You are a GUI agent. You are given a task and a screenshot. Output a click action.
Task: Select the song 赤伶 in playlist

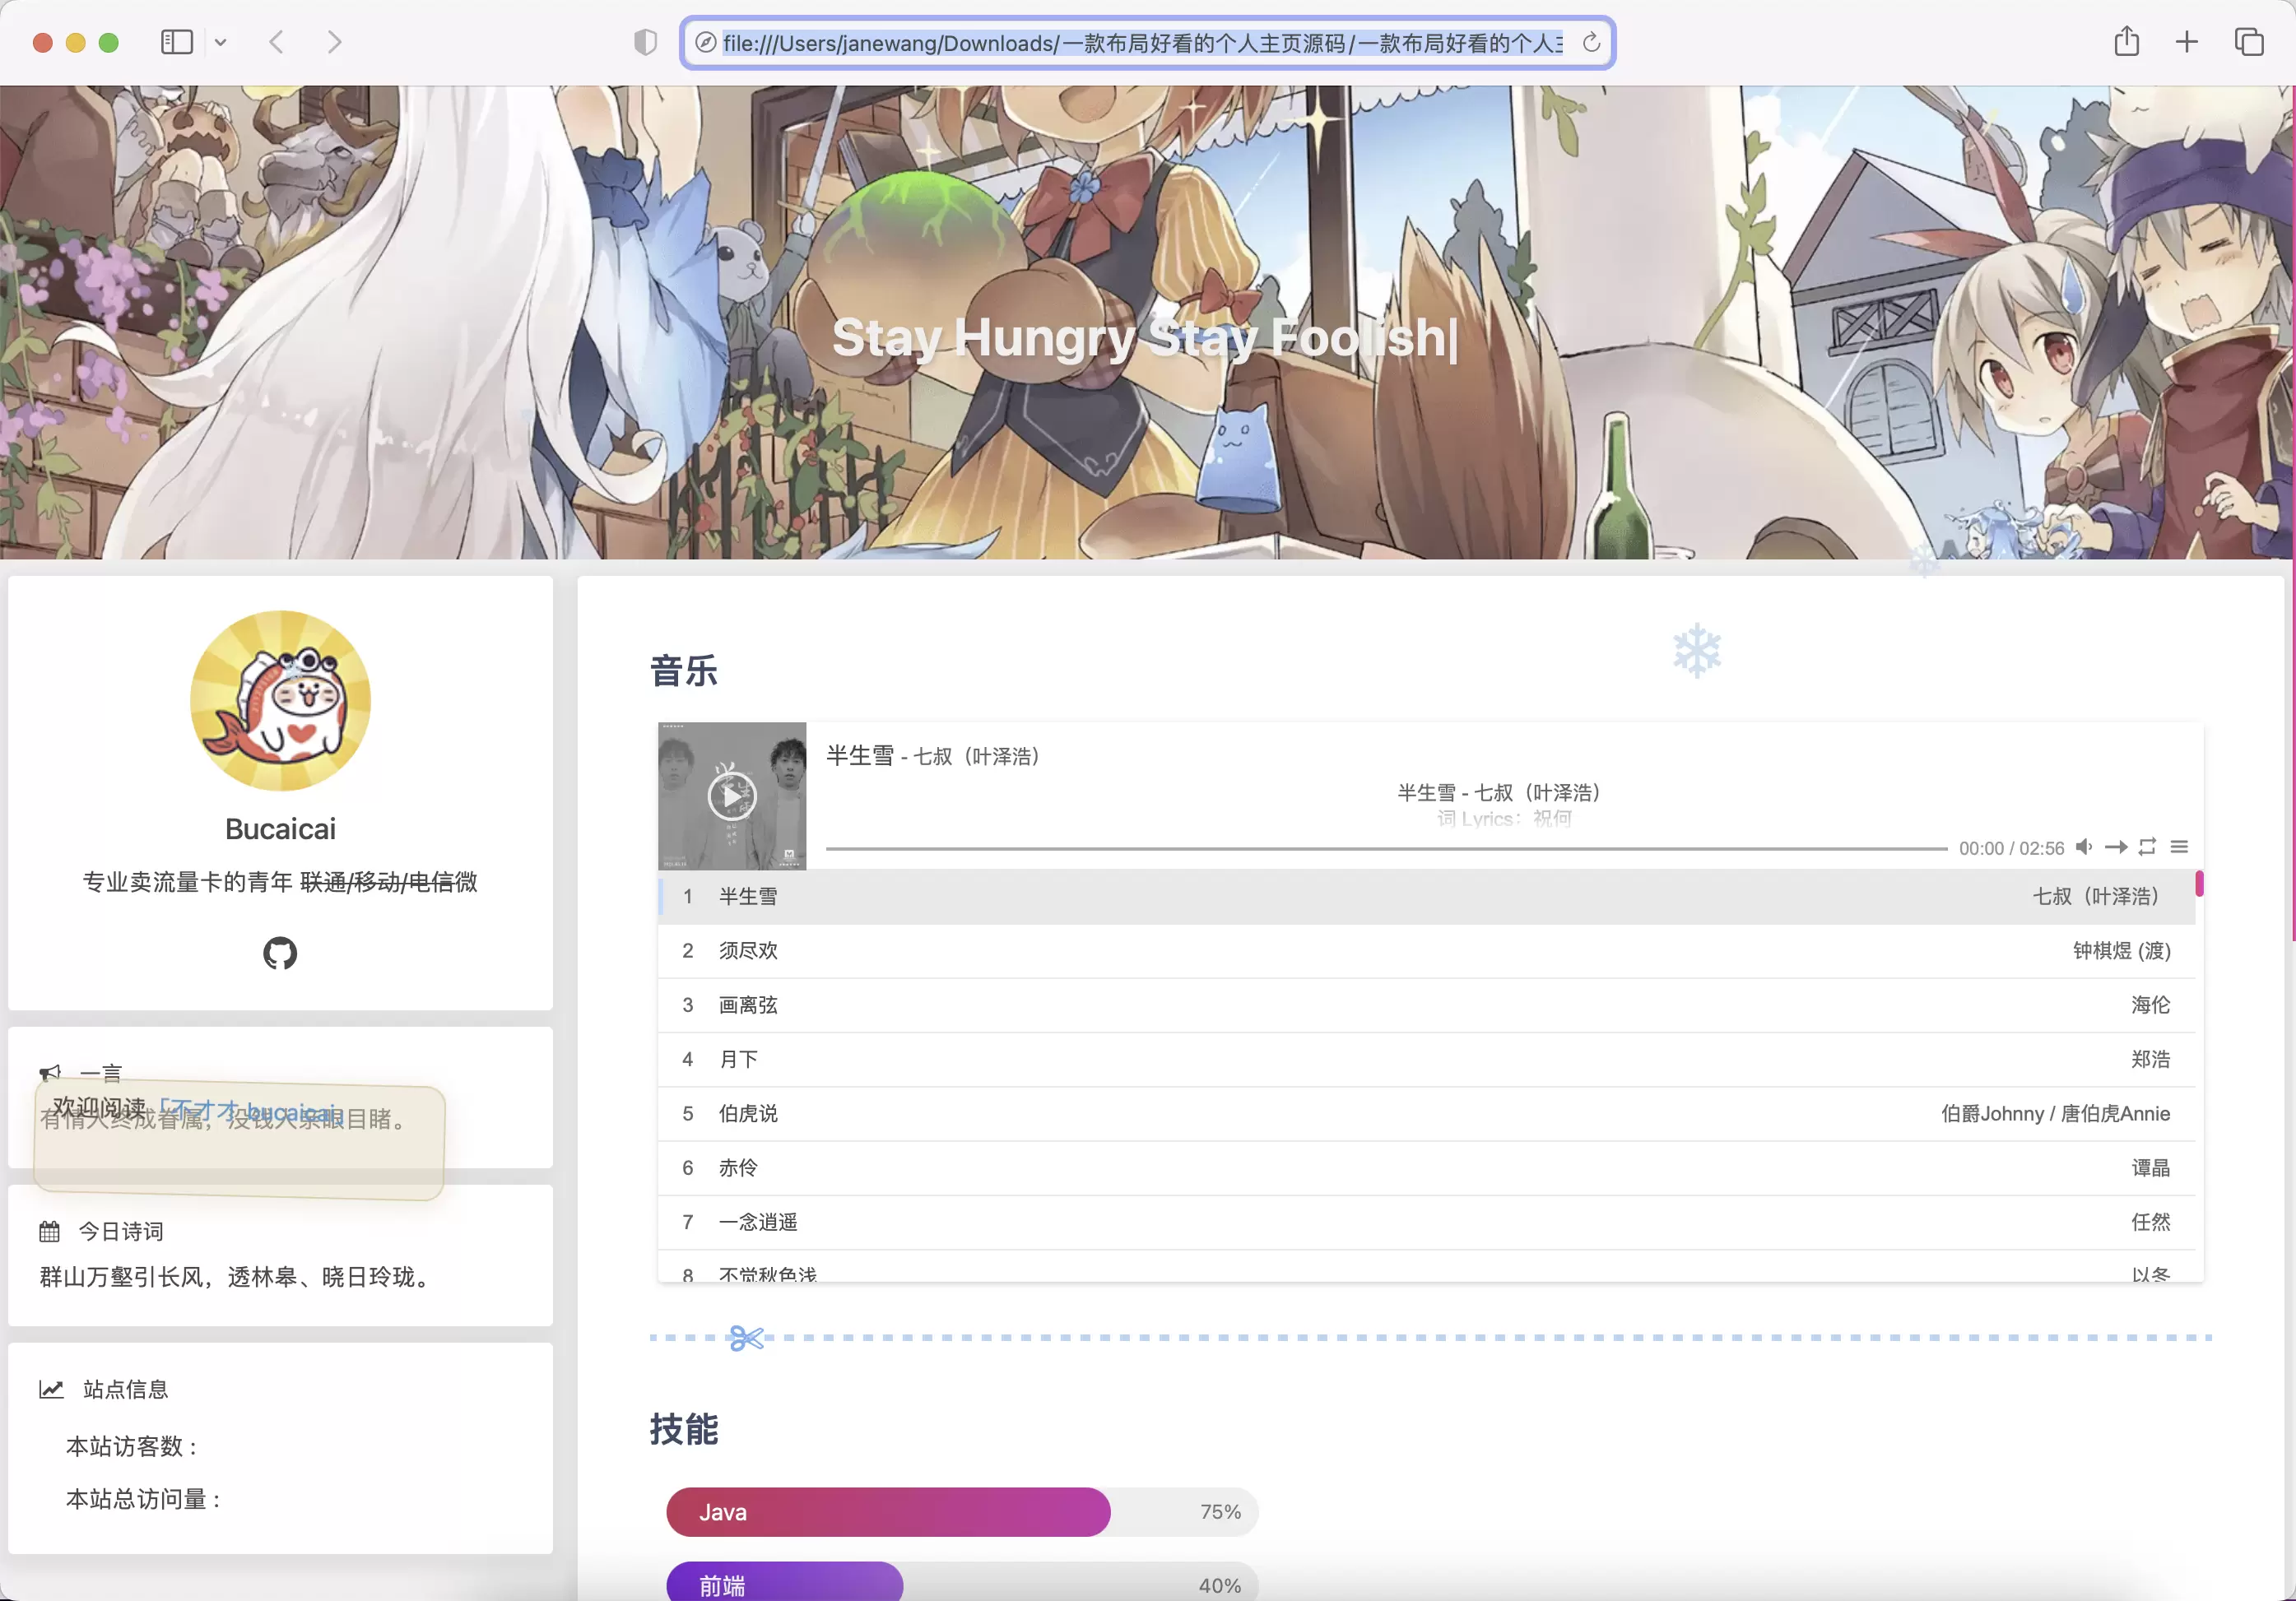click(1426, 1167)
